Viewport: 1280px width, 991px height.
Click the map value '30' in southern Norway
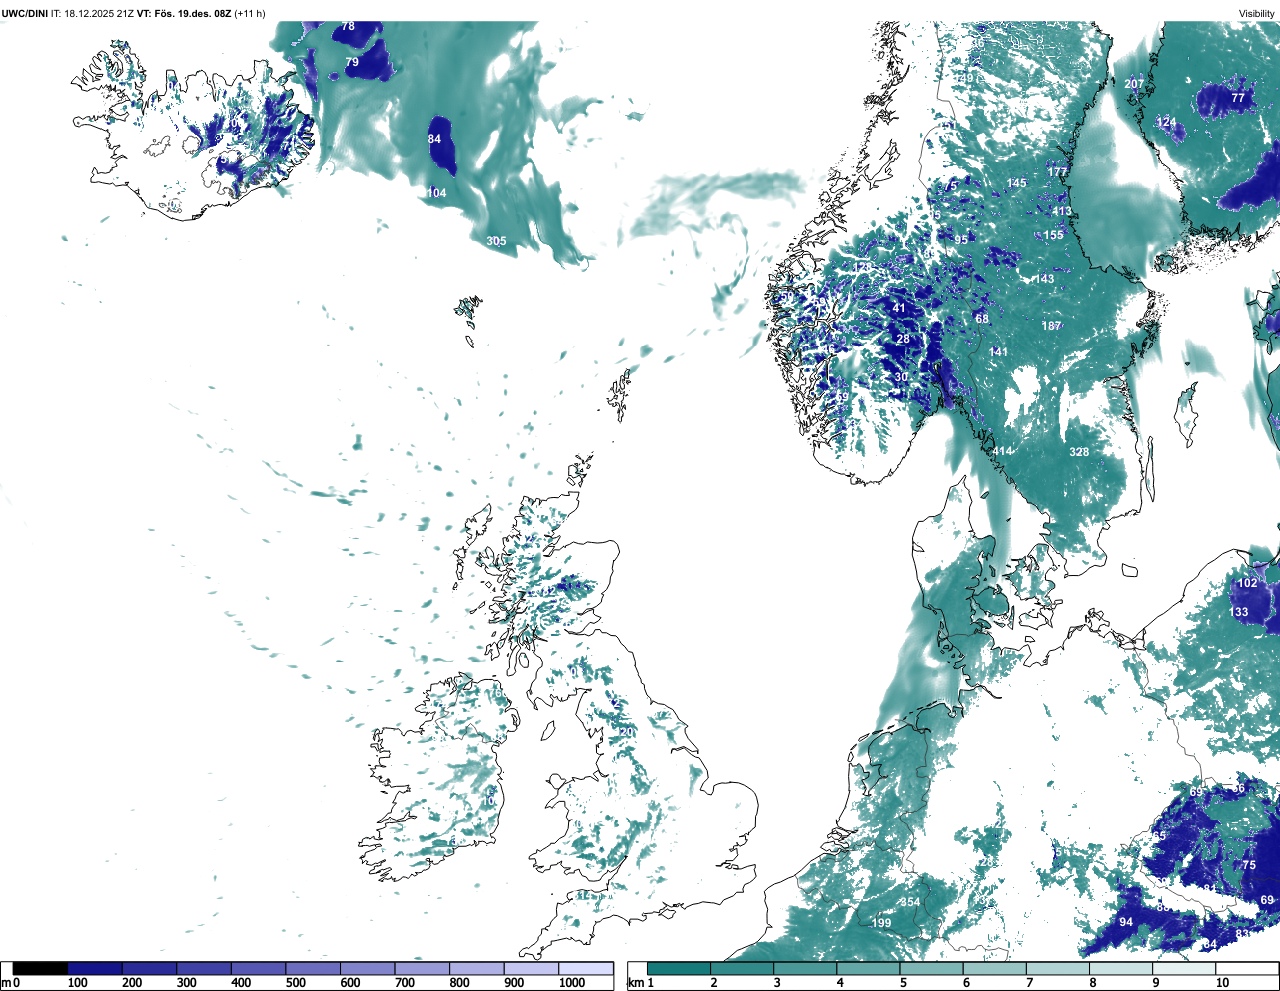(x=901, y=377)
